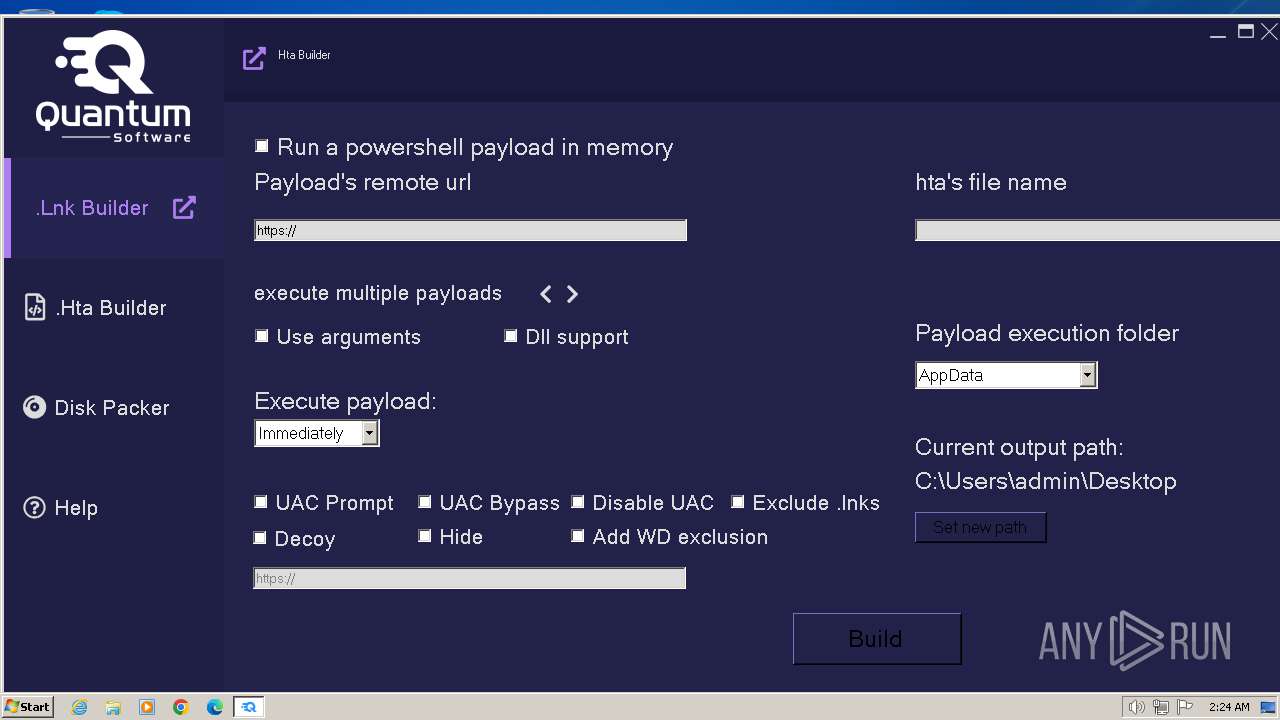Open Google Chrome from the taskbar

pyautogui.click(x=181, y=707)
